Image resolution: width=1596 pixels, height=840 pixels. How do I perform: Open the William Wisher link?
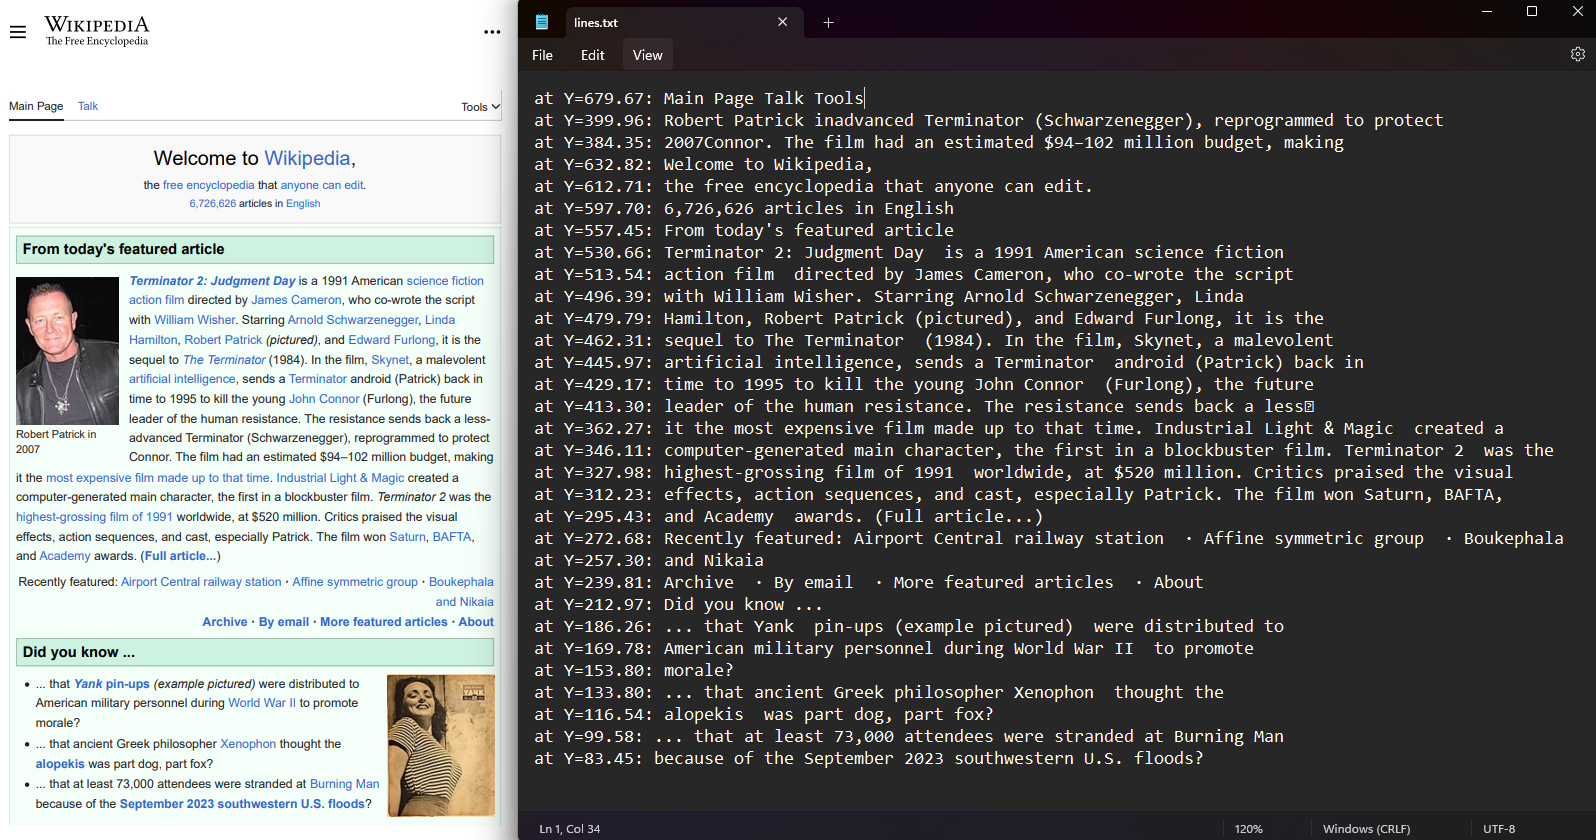click(x=195, y=320)
